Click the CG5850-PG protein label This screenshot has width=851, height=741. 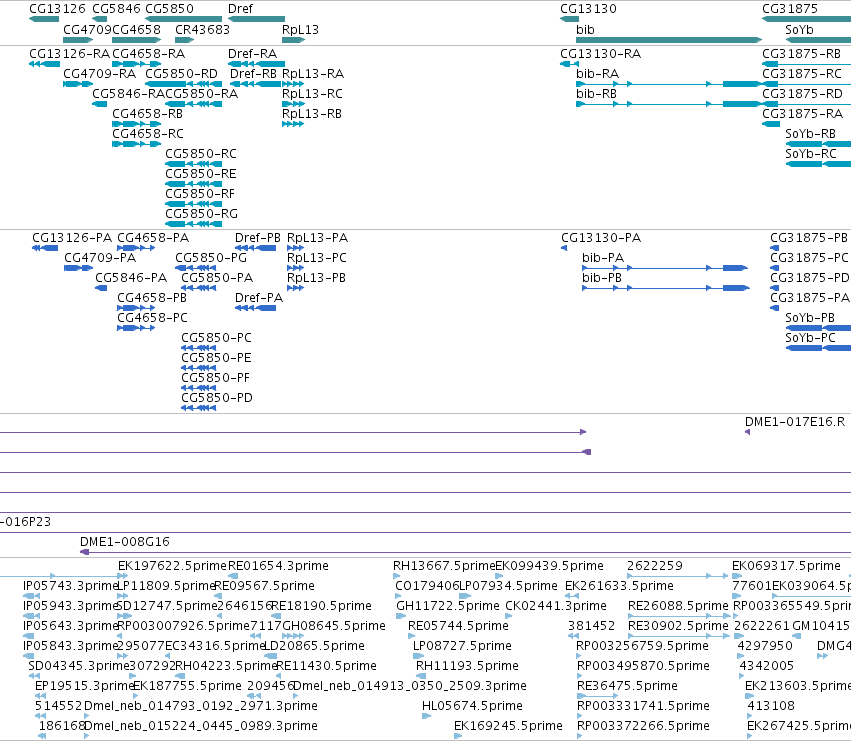211,258
